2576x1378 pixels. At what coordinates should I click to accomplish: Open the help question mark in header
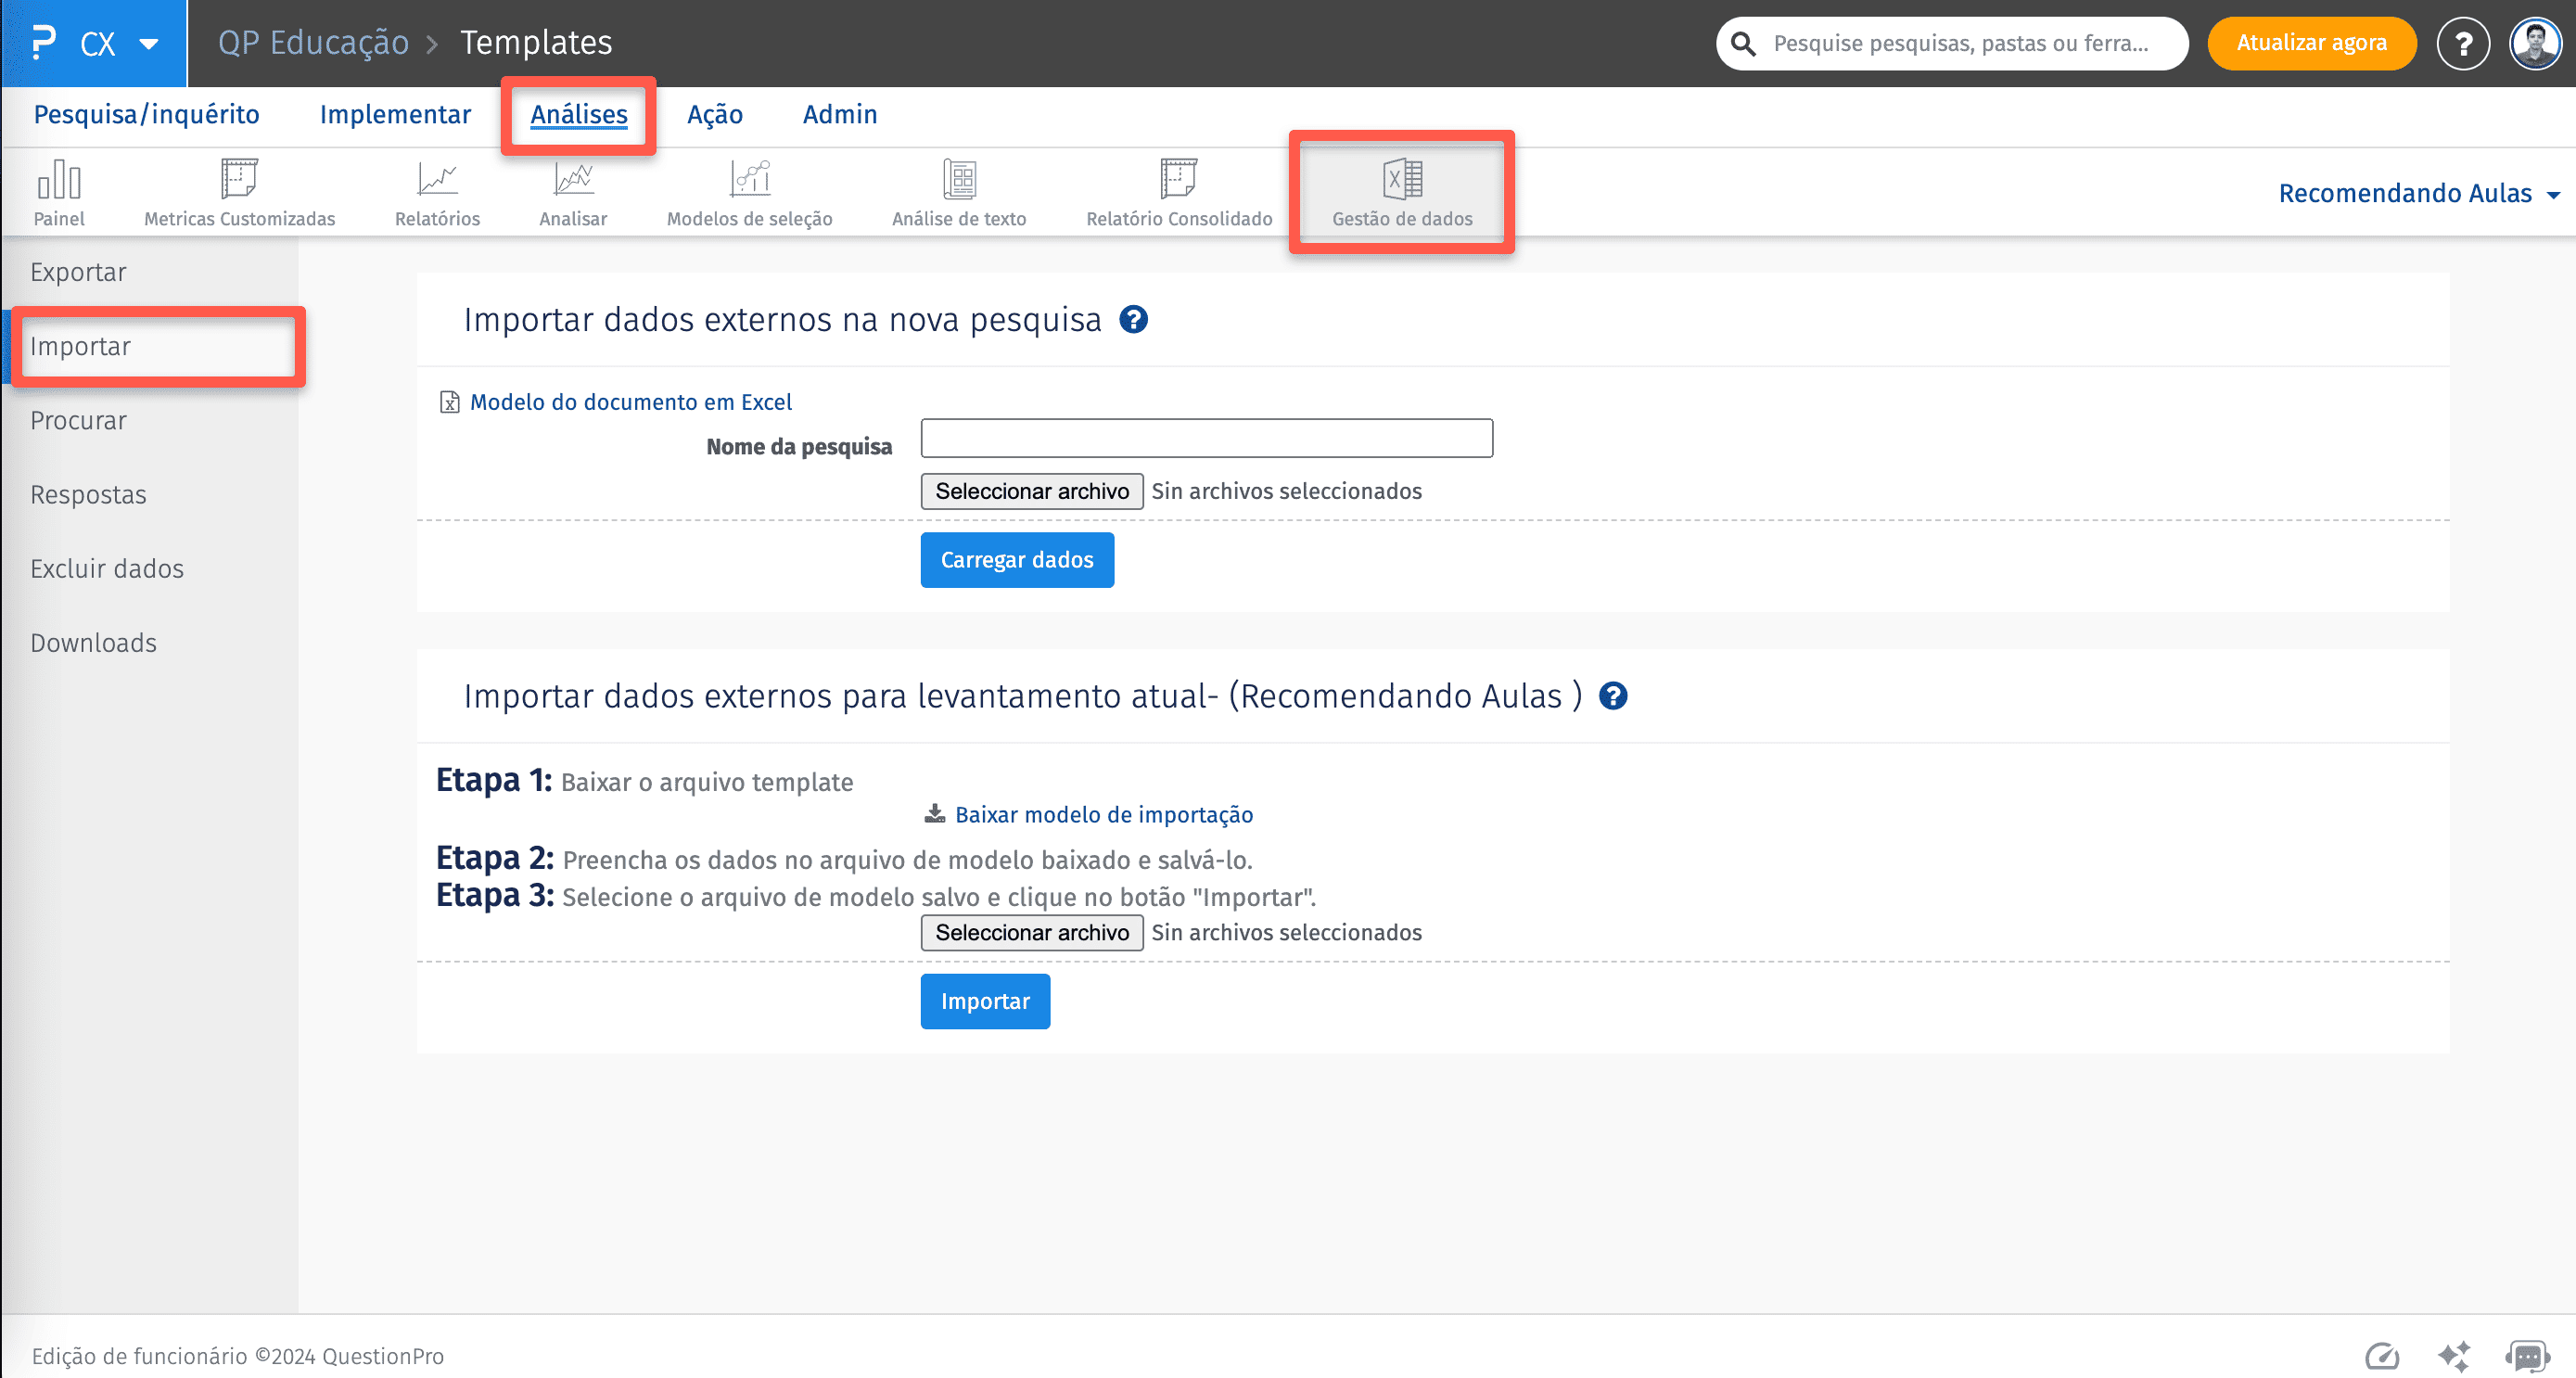(x=2463, y=44)
